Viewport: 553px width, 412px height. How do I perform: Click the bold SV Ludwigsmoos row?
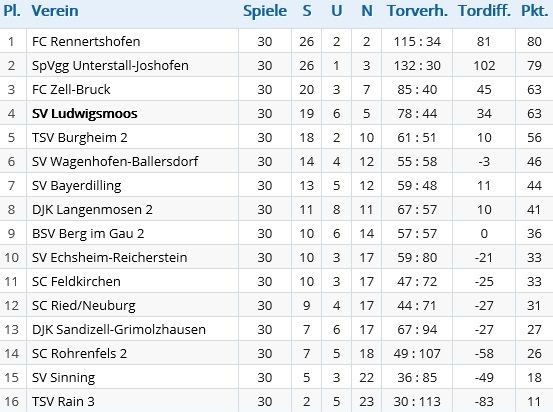(276, 114)
